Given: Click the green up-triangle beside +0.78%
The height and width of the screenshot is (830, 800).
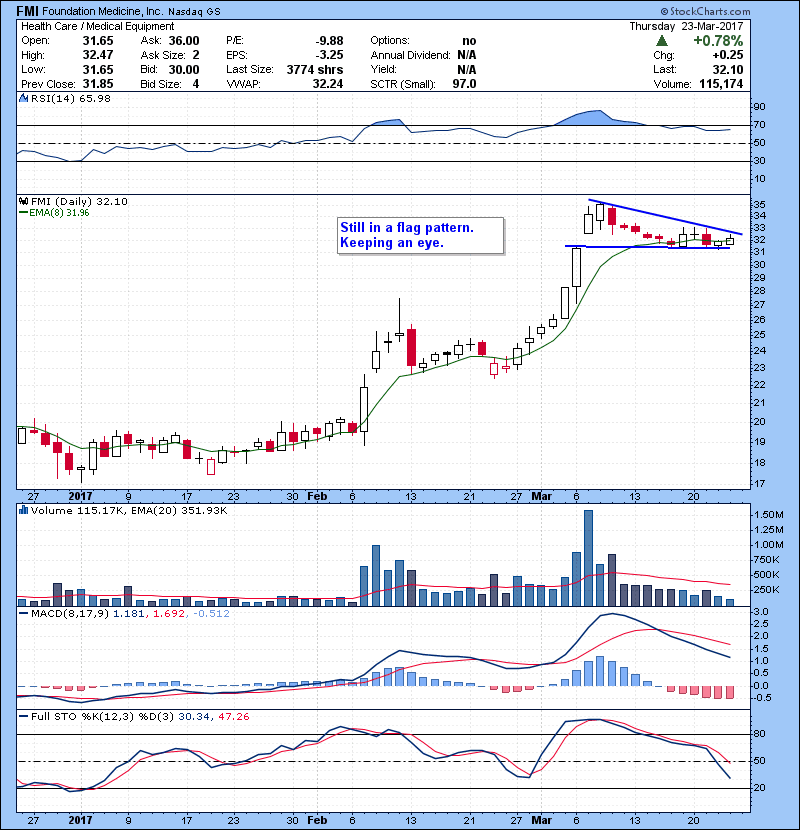Looking at the screenshot, I should (661, 41).
